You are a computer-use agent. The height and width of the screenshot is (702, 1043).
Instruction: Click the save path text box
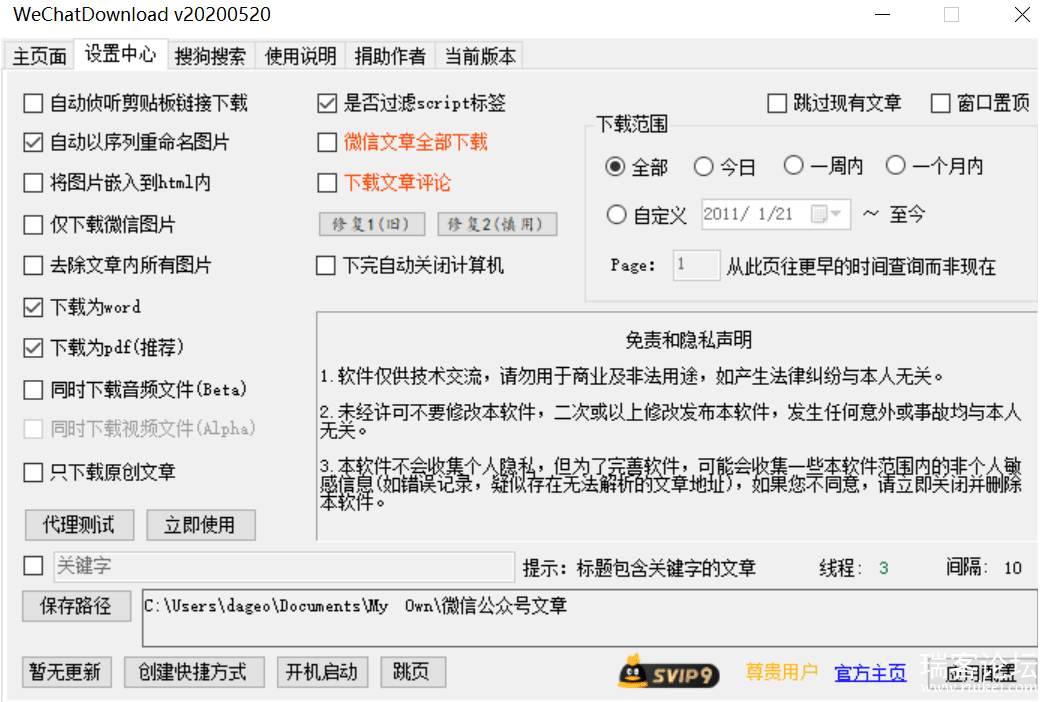[x=589, y=617]
